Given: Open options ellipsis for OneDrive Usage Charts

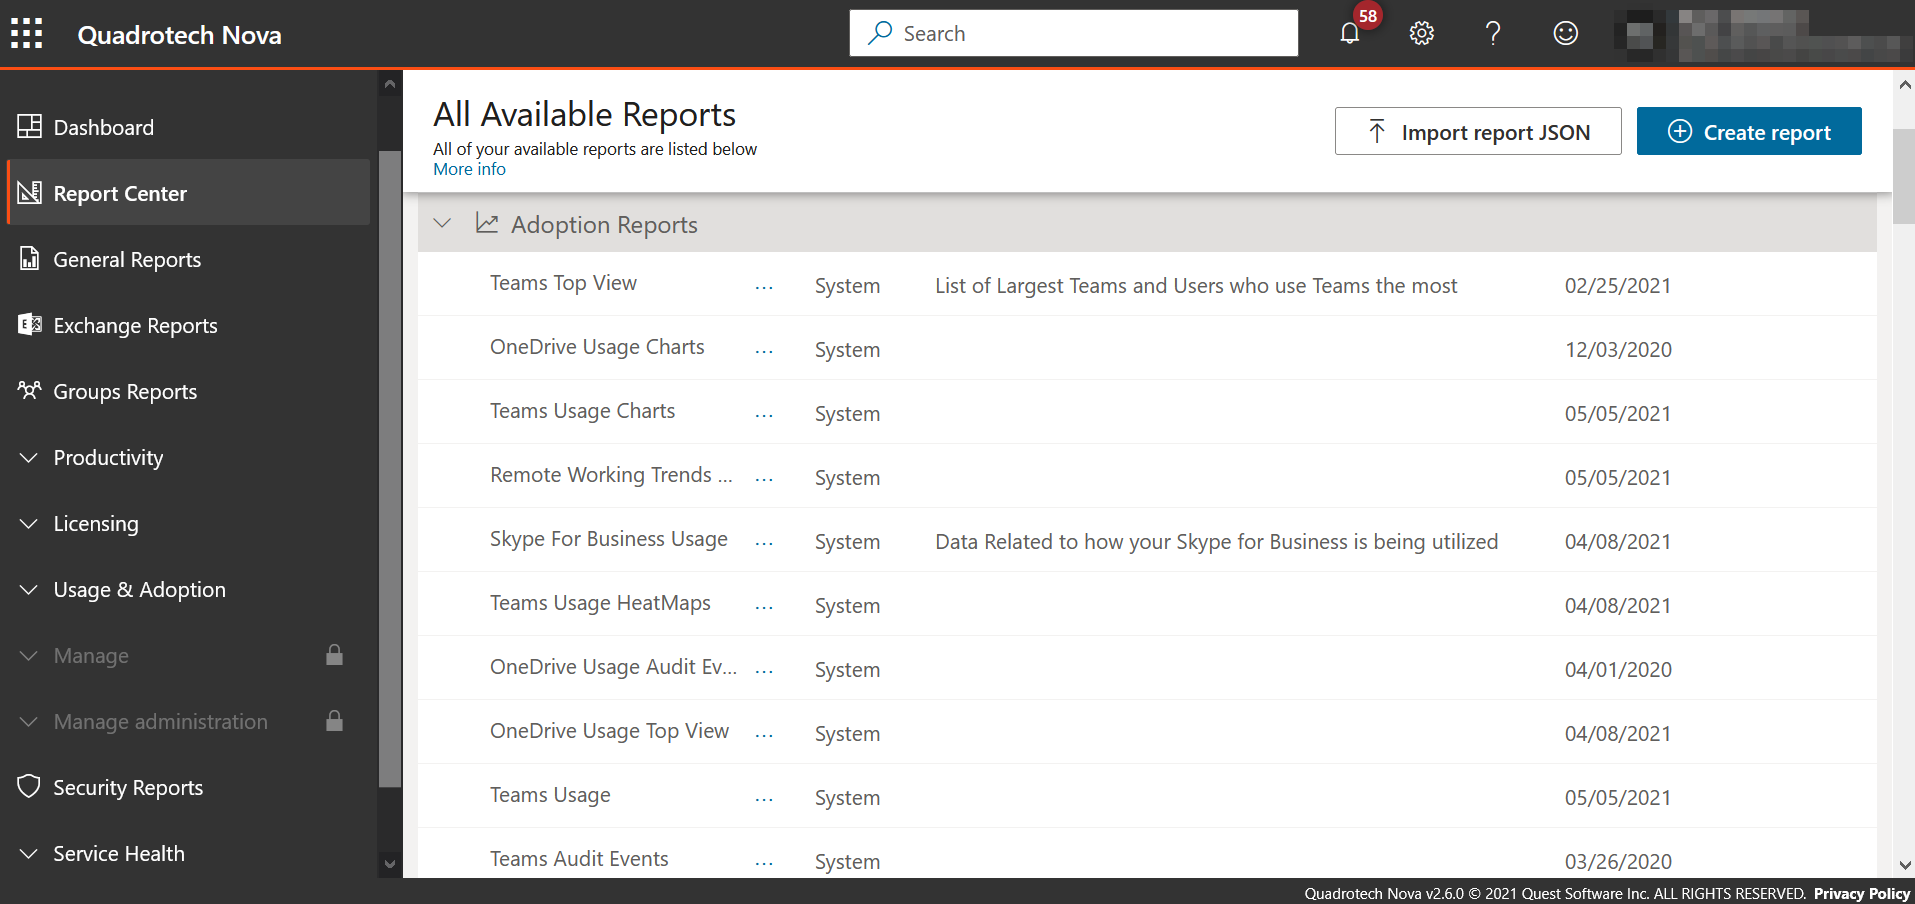Looking at the screenshot, I should pyautogui.click(x=764, y=352).
